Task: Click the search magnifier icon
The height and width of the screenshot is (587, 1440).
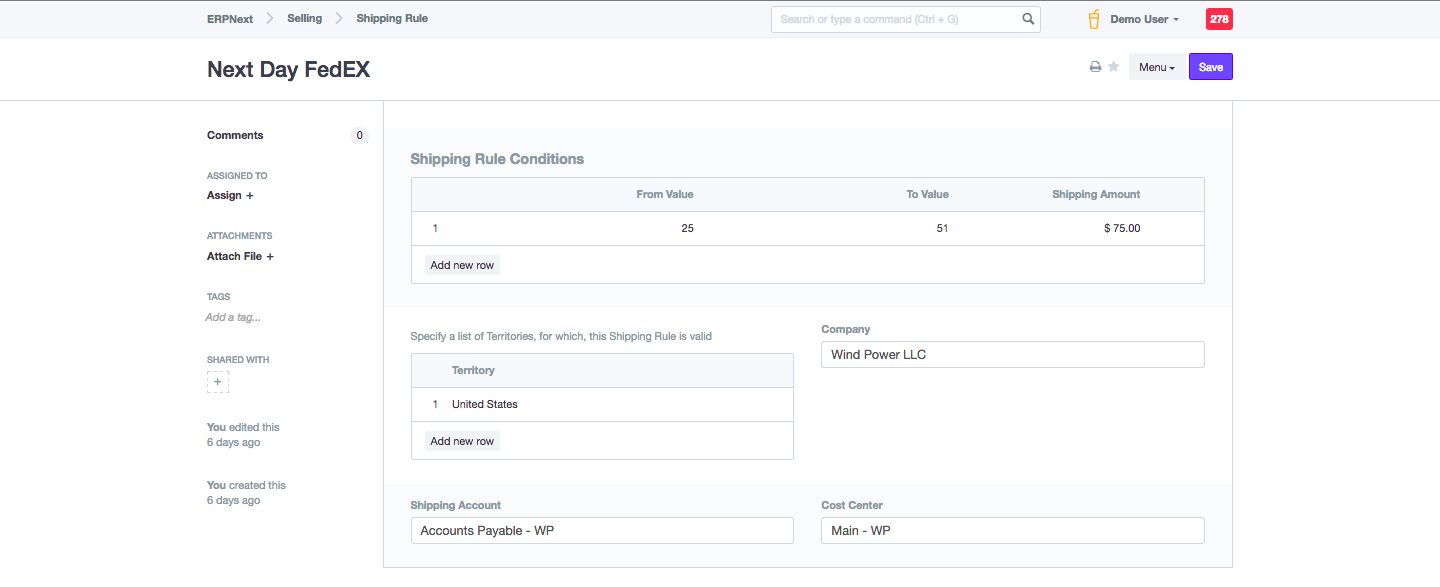Action: 1028,19
